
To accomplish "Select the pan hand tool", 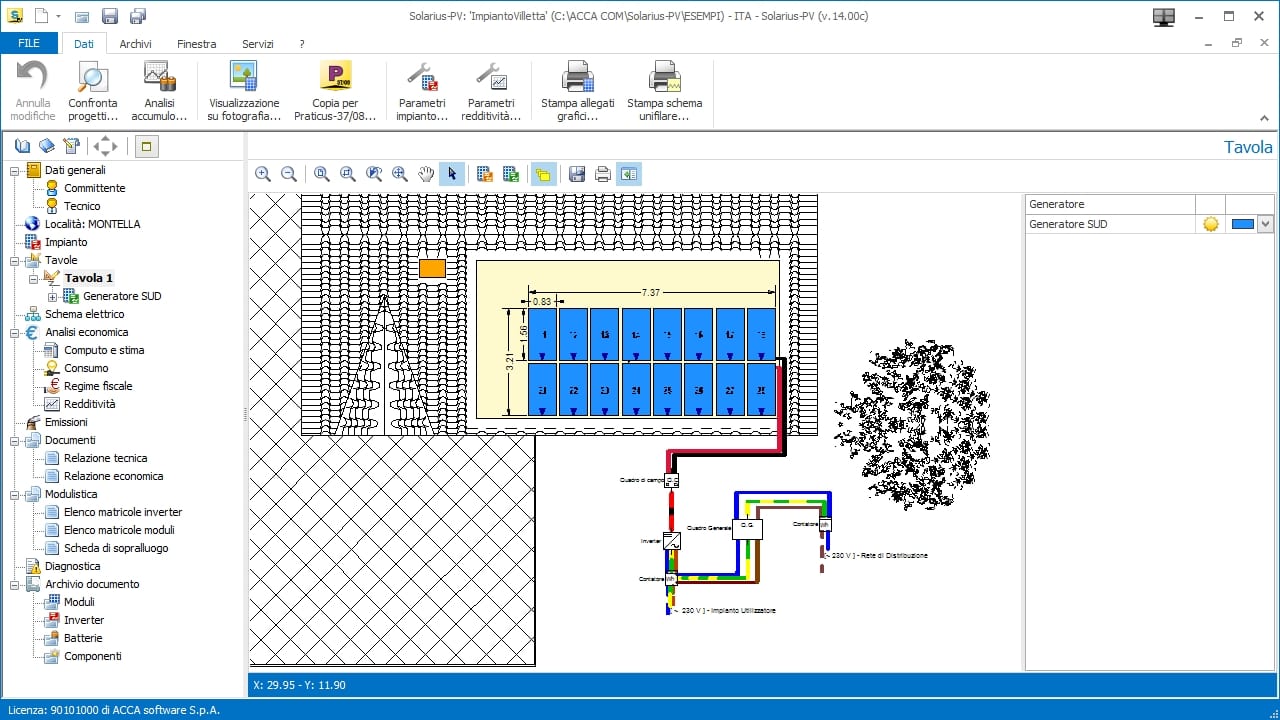I will pyautogui.click(x=426, y=174).
